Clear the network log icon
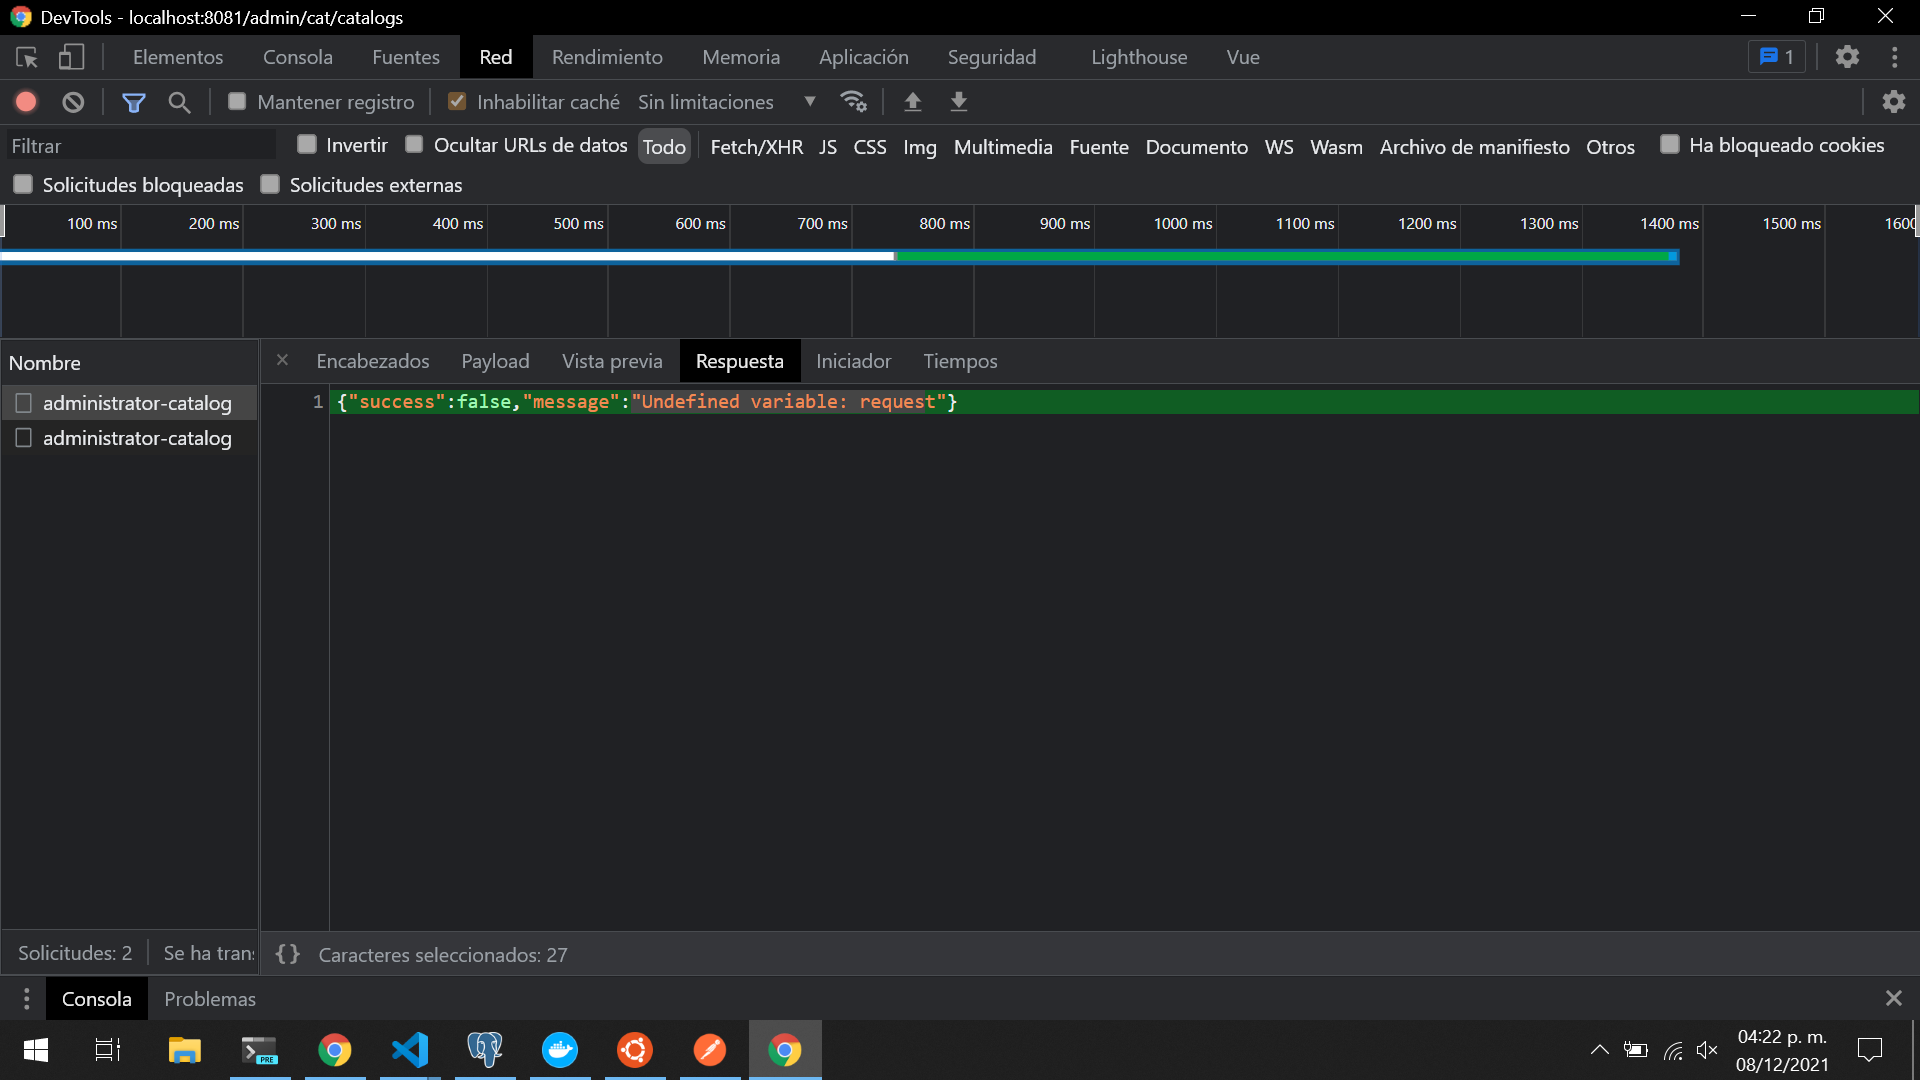The image size is (1920, 1080). click(x=73, y=102)
